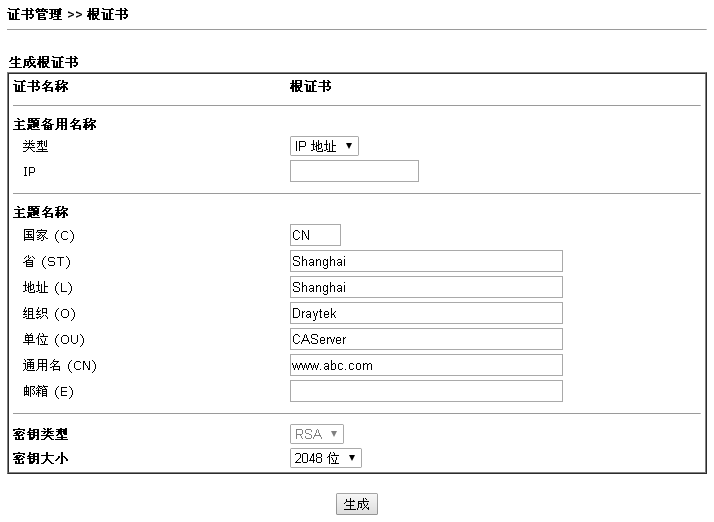Click the 根证书 certificate name value
The height and width of the screenshot is (522, 714).
[x=311, y=86]
